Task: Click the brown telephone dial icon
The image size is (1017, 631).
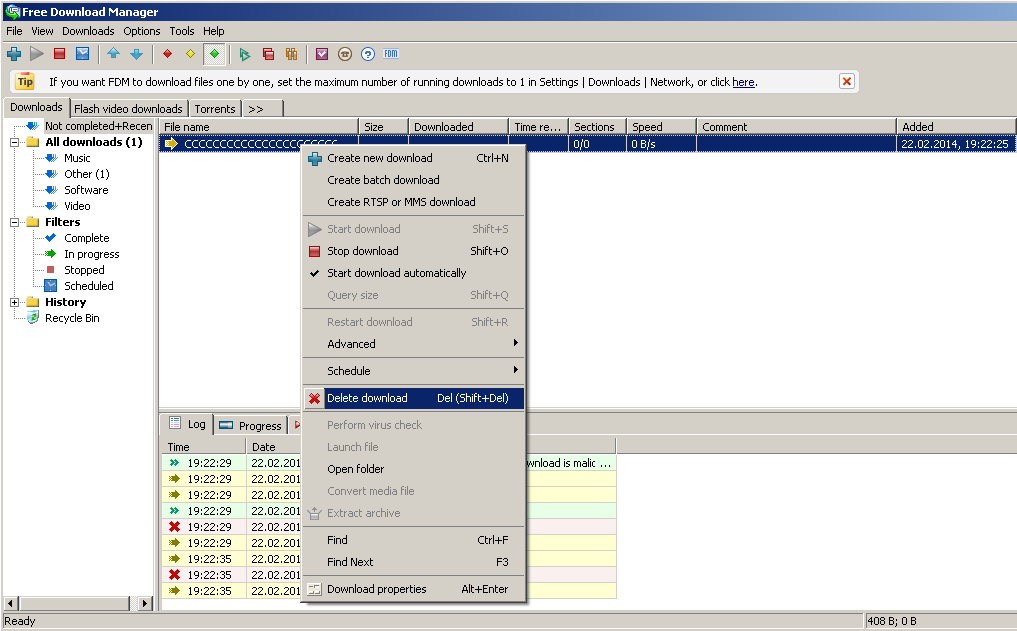Action: click(x=345, y=54)
